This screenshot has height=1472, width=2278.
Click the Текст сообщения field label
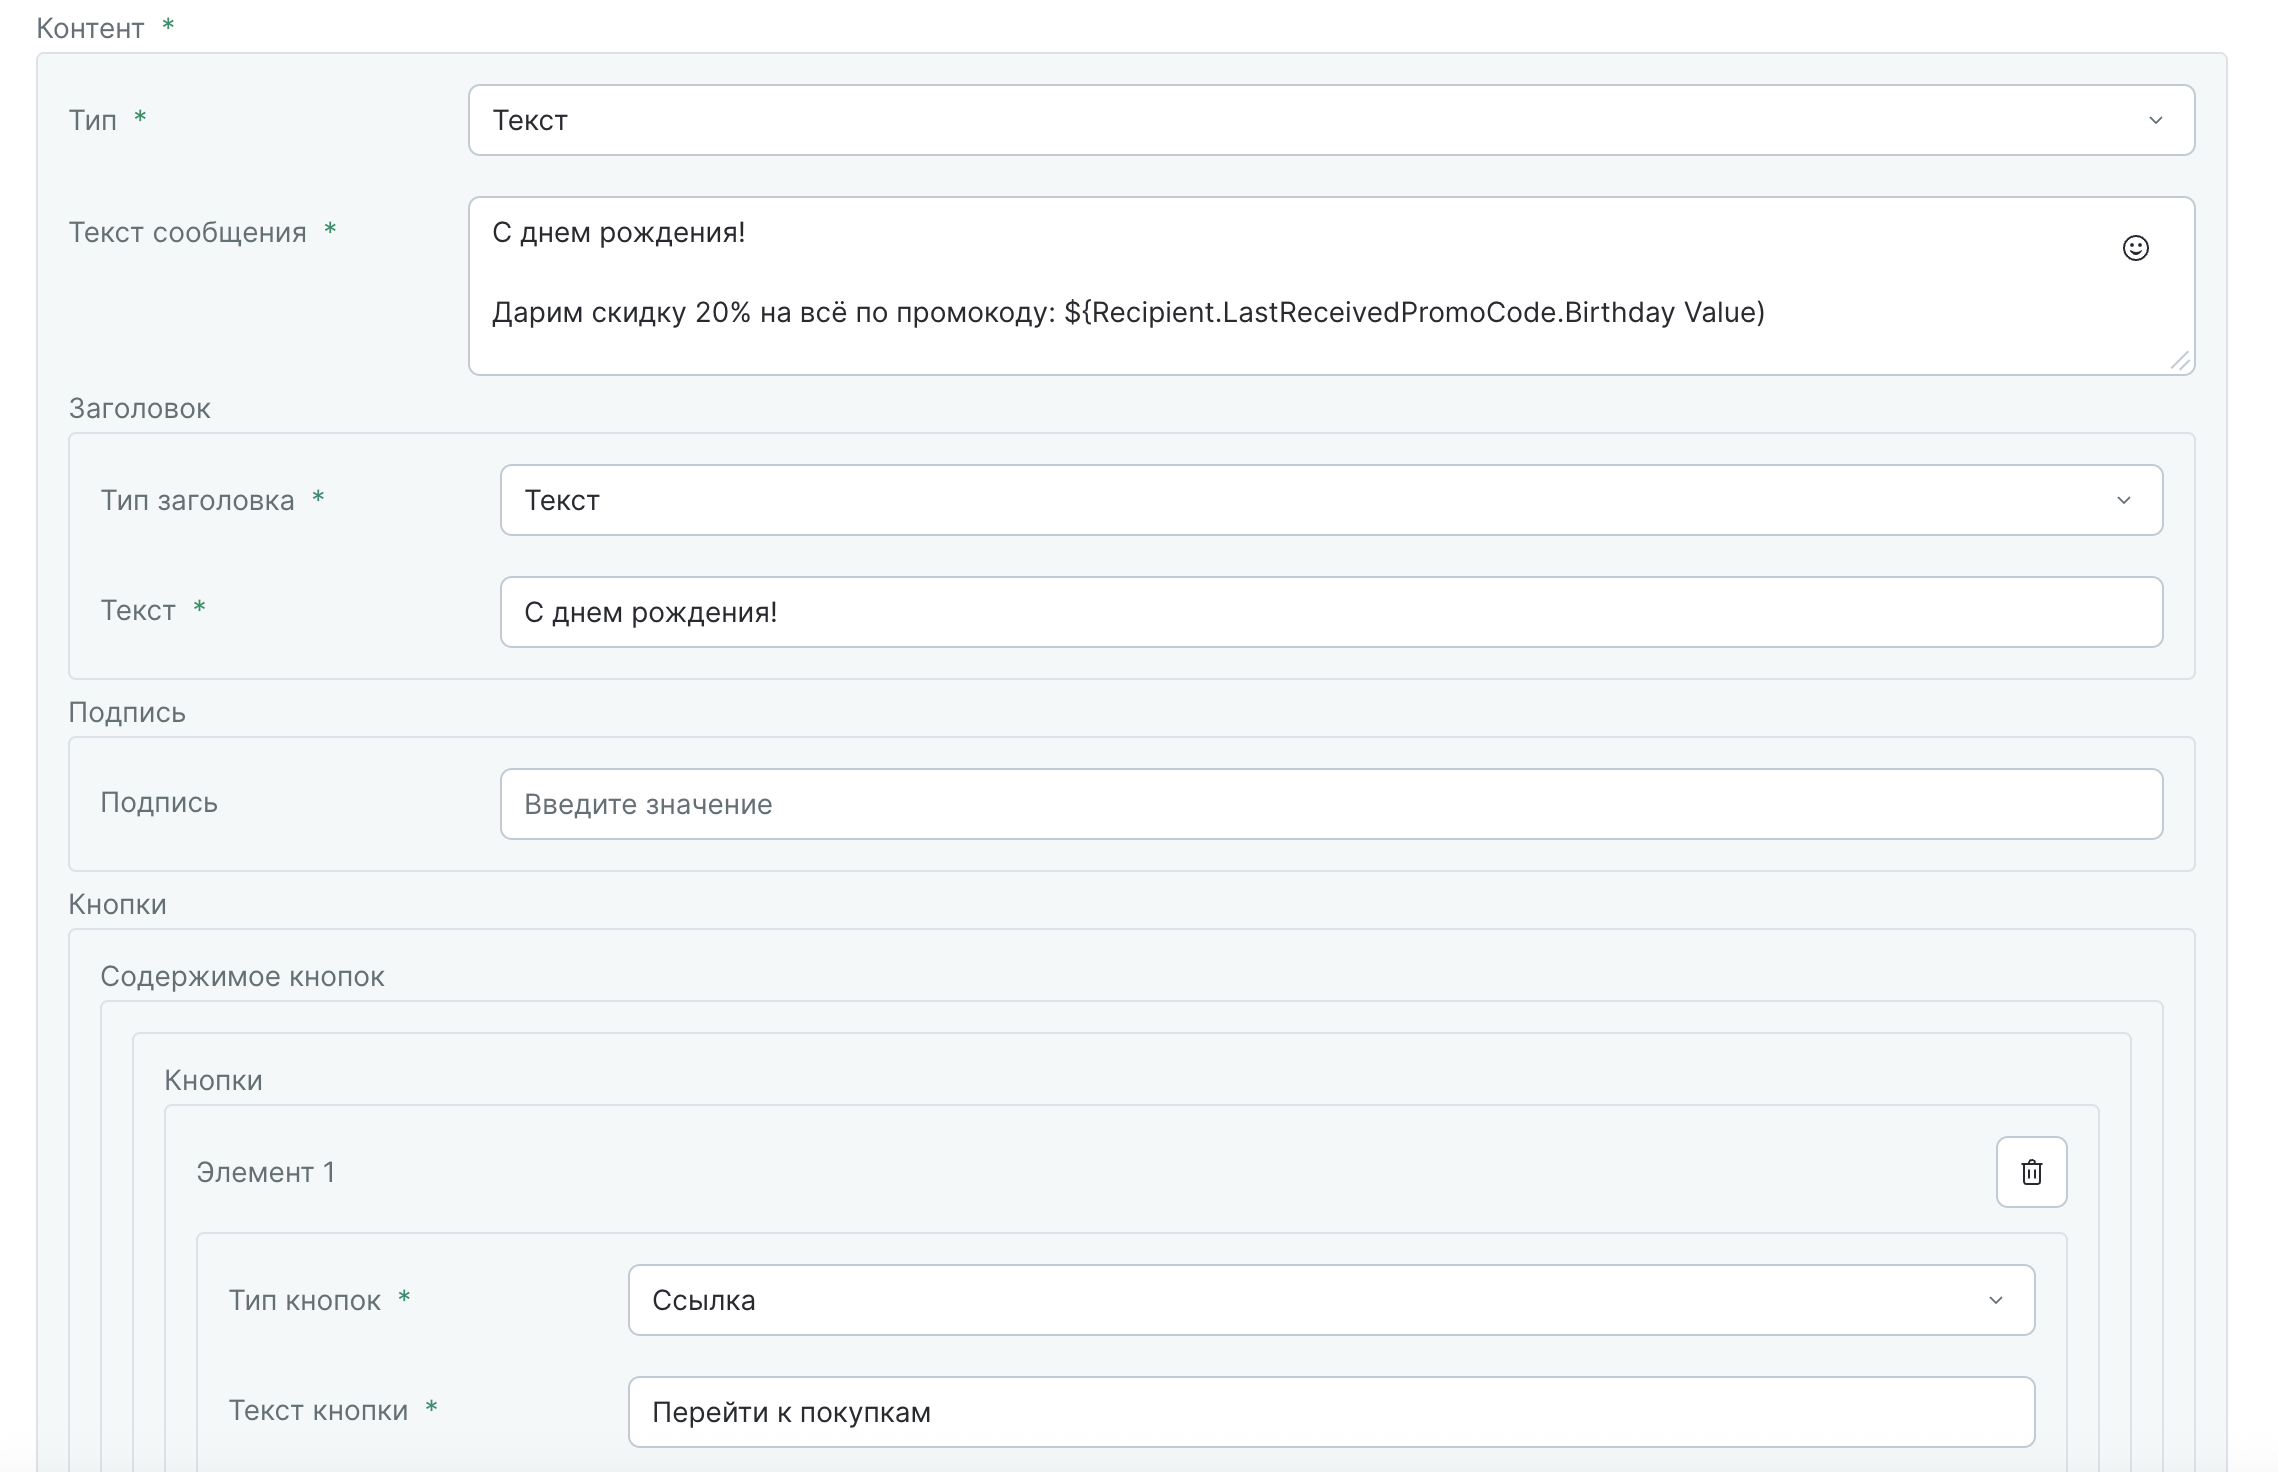pyautogui.click(x=187, y=232)
